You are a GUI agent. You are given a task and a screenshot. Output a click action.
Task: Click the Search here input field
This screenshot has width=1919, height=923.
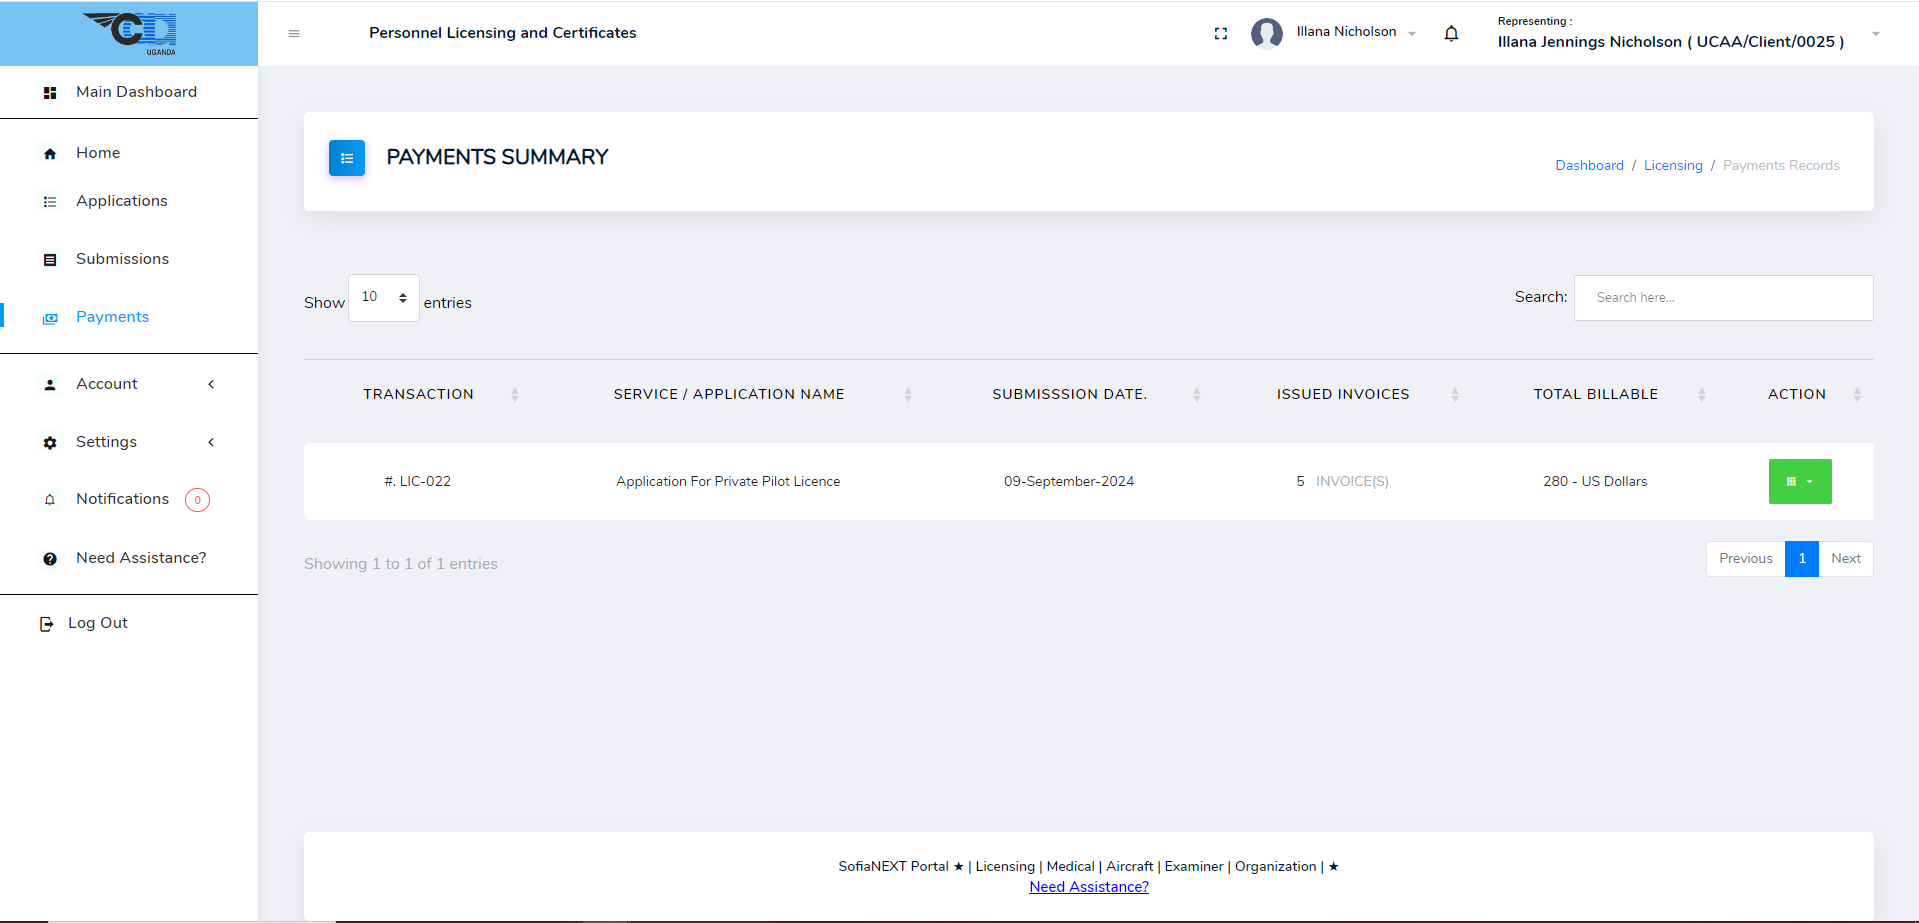click(x=1722, y=298)
